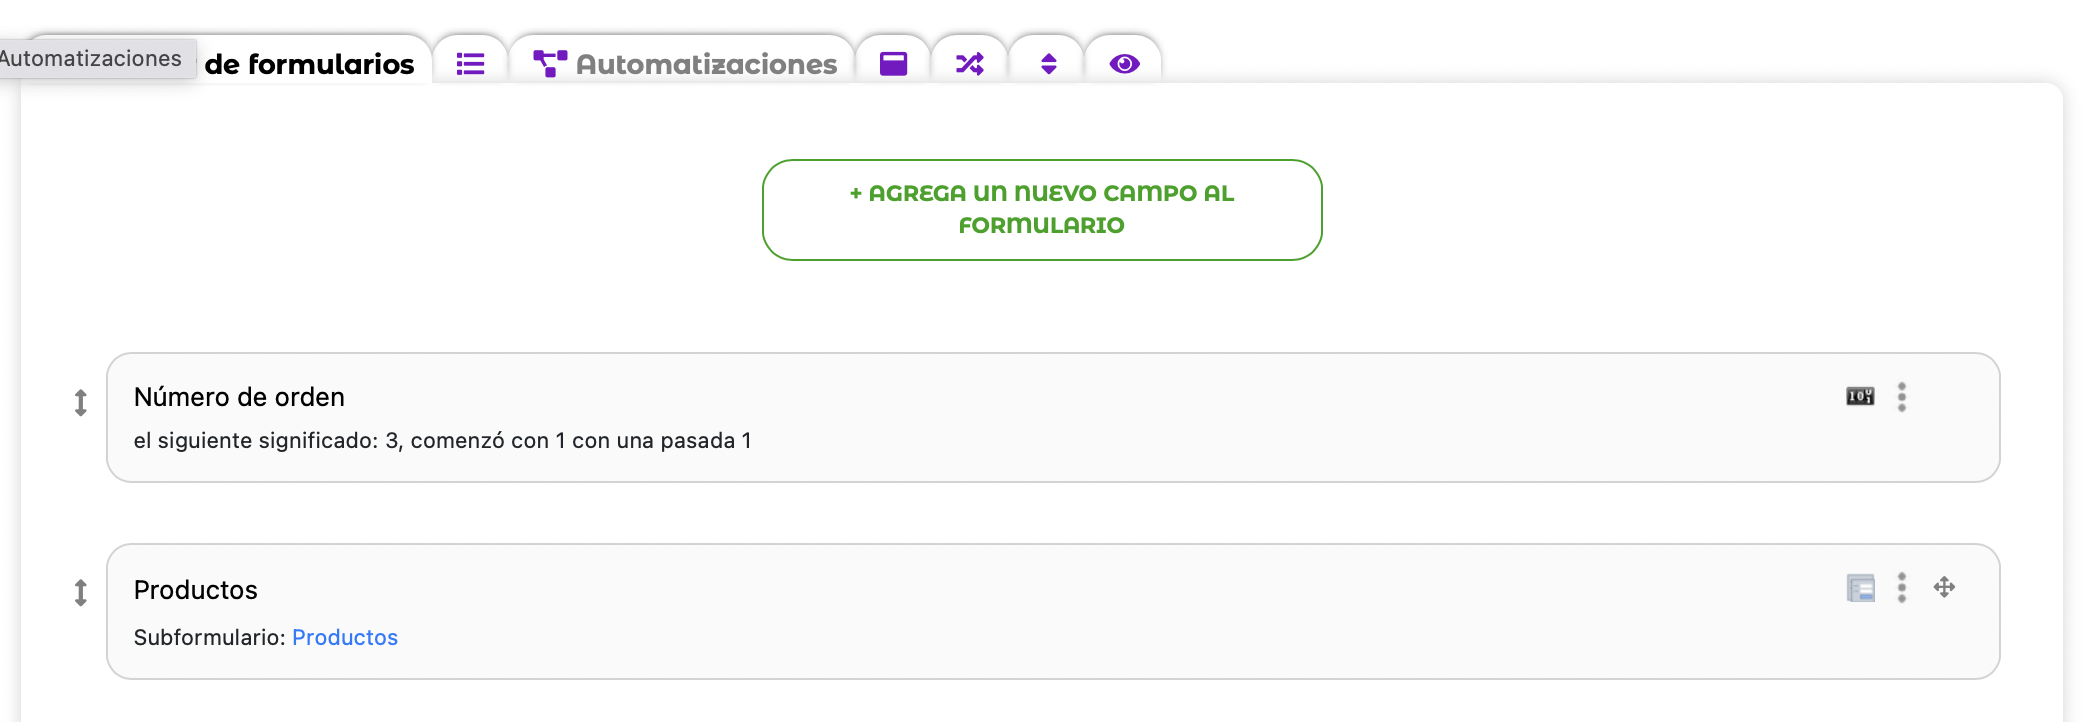The height and width of the screenshot is (722, 2086).
Task: Click reorder arrow beside Productos field
Action: (81, 593)
